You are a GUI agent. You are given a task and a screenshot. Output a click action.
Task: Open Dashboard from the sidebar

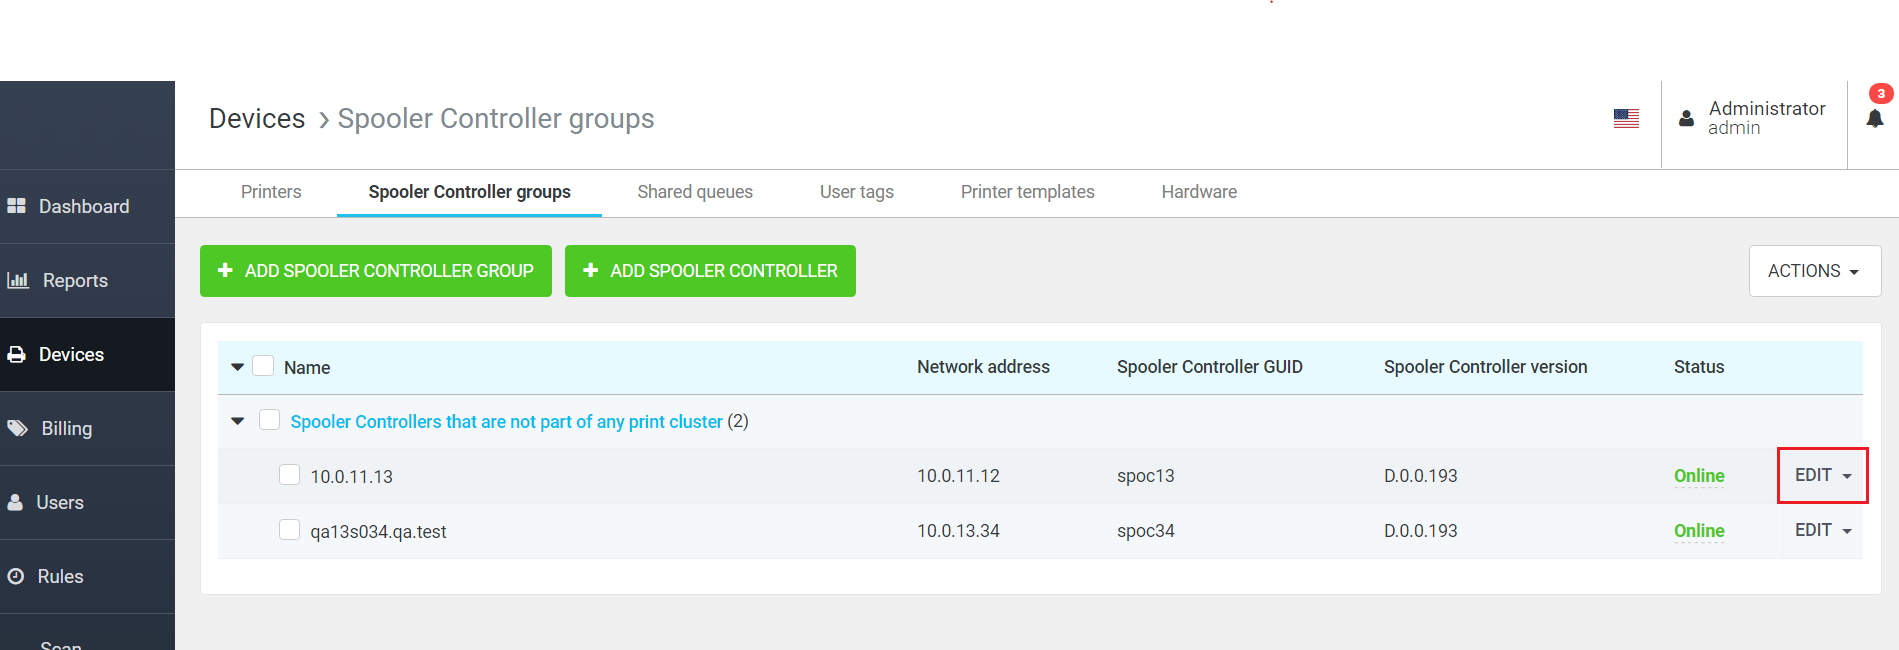click(84, 207)
